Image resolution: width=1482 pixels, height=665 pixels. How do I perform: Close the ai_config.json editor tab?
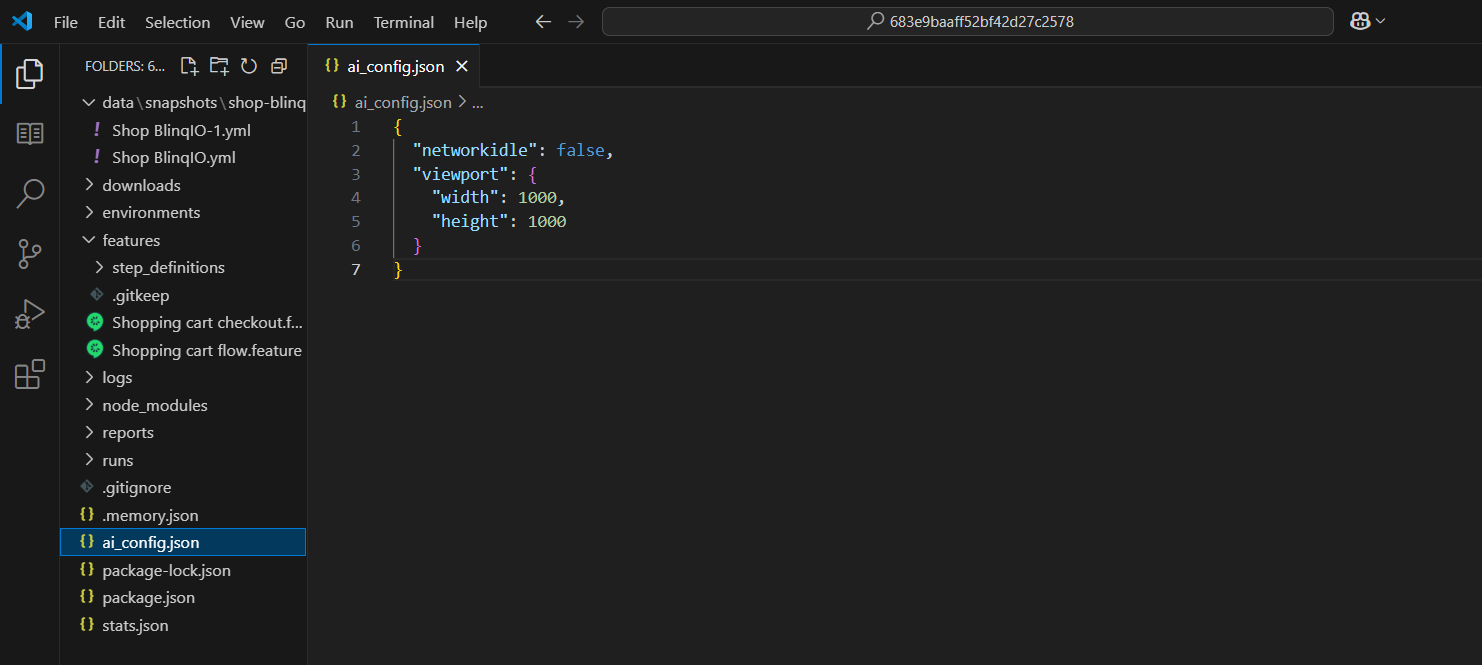click(462, 67)
